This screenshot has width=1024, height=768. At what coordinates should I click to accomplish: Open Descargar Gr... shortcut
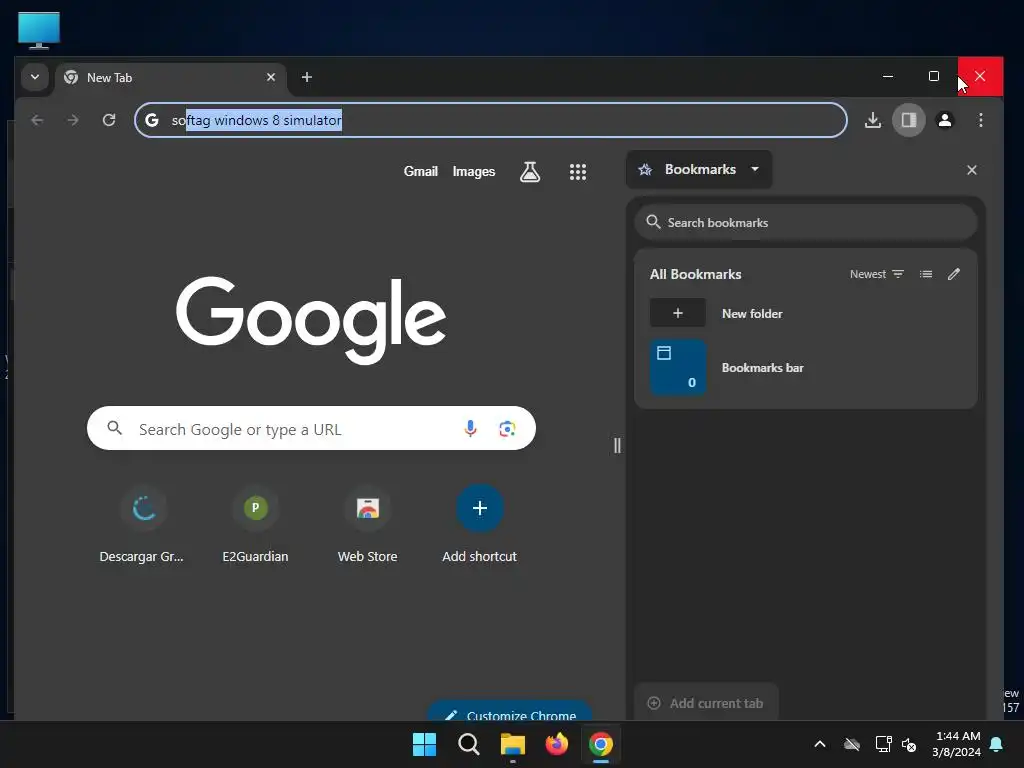coord(142,524)
